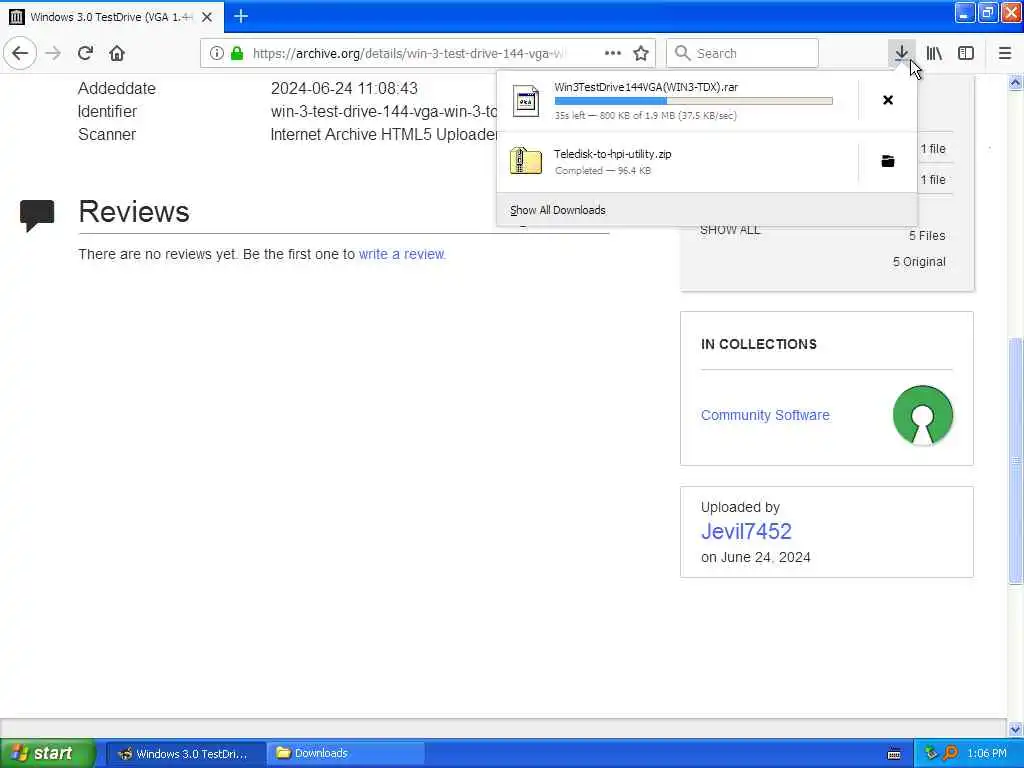Click the network connection tray icon
The width and height of the screenshot is (1024, 768).
(931, 754)
